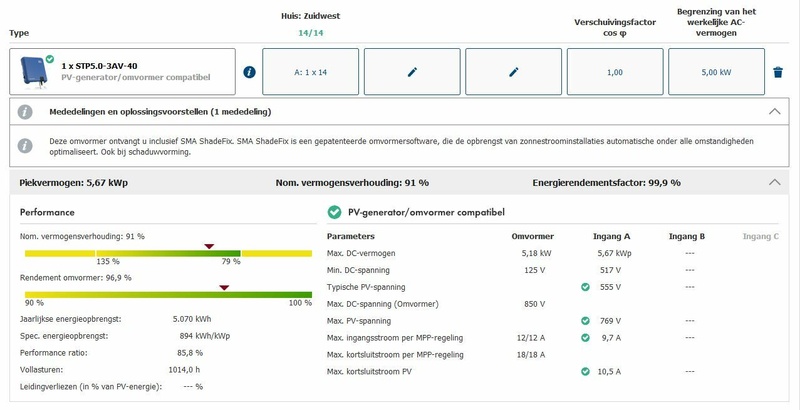Click the second pencil edit icon
Screen dimensions: 800x410
click(514, 72)
